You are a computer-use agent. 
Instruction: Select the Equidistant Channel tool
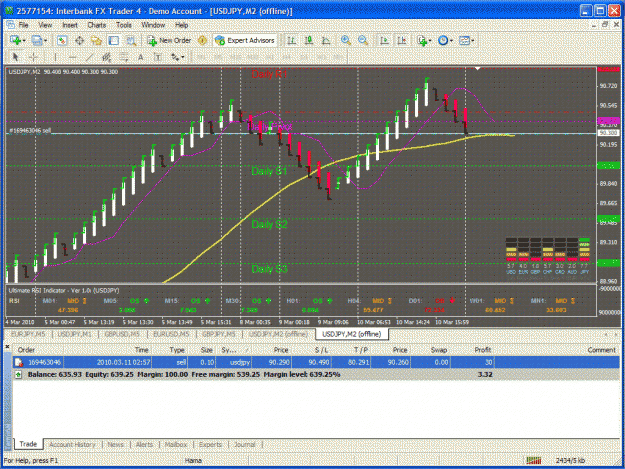click(106, 57)
